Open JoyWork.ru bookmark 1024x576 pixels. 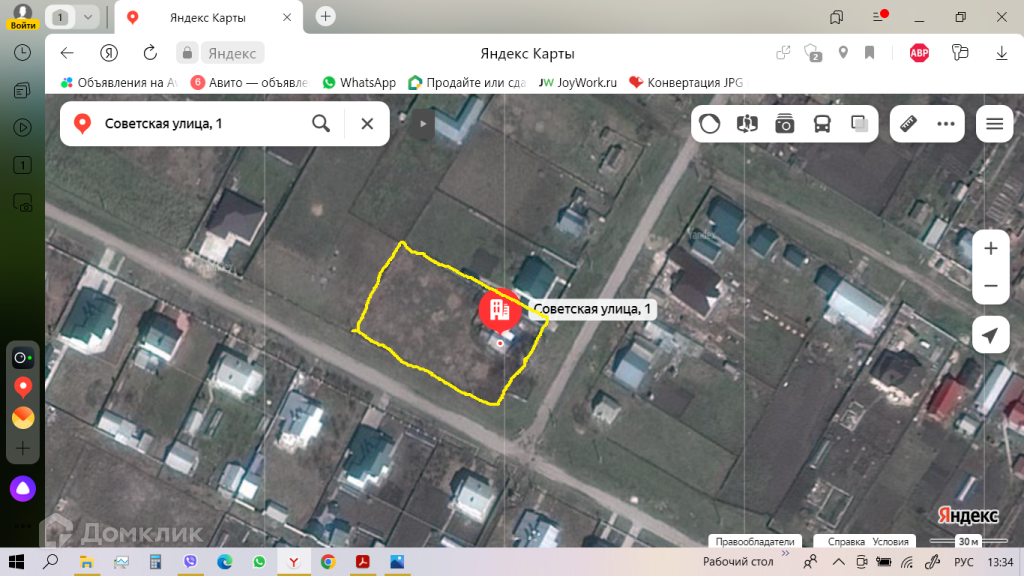pos(577,82)
